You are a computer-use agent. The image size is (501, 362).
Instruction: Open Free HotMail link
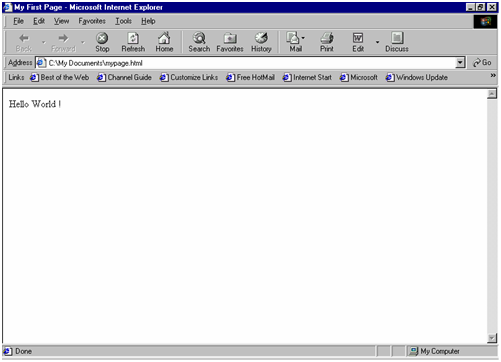pyautogui.click(x=250, y=78)
